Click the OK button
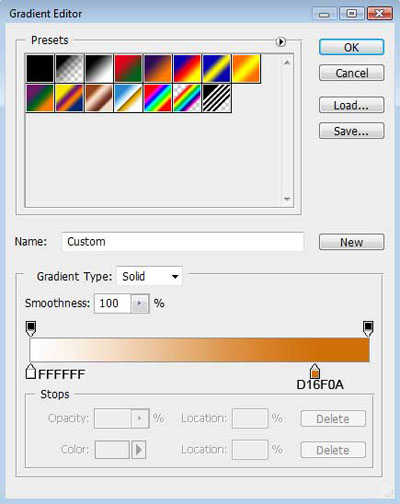This screenshot has height=504, width=400. [352, 47]
